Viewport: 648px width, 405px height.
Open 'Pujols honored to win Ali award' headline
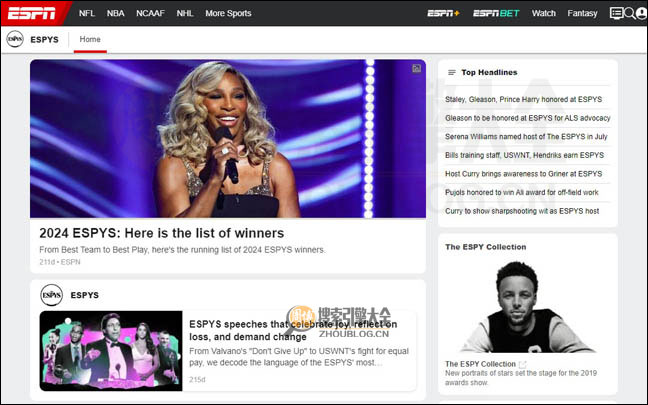522,192
